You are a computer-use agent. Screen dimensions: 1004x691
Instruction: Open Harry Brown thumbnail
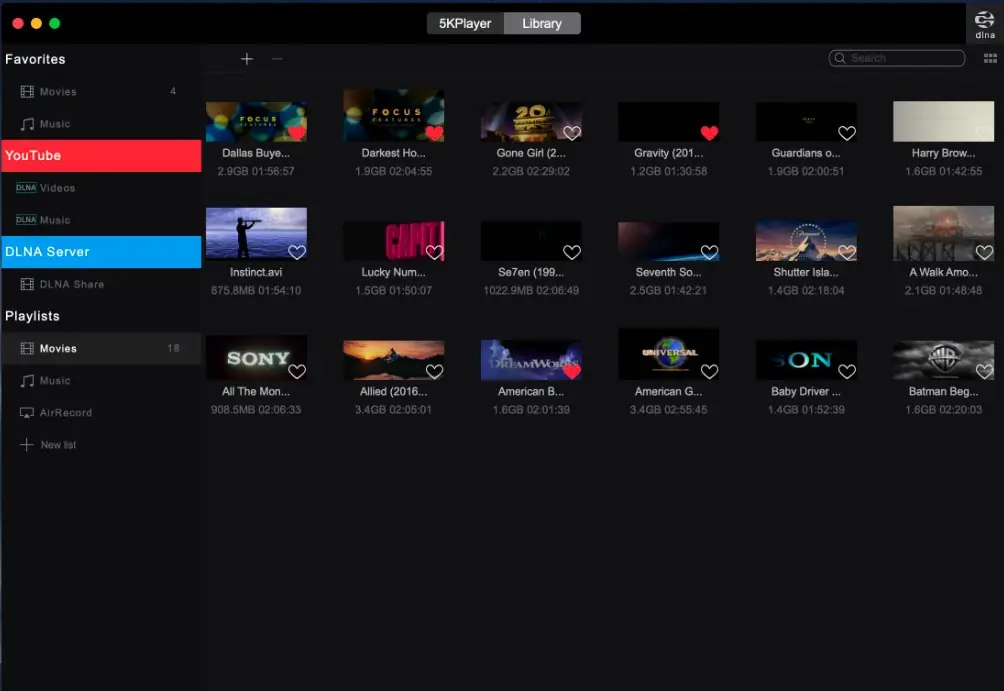point(944,121)
